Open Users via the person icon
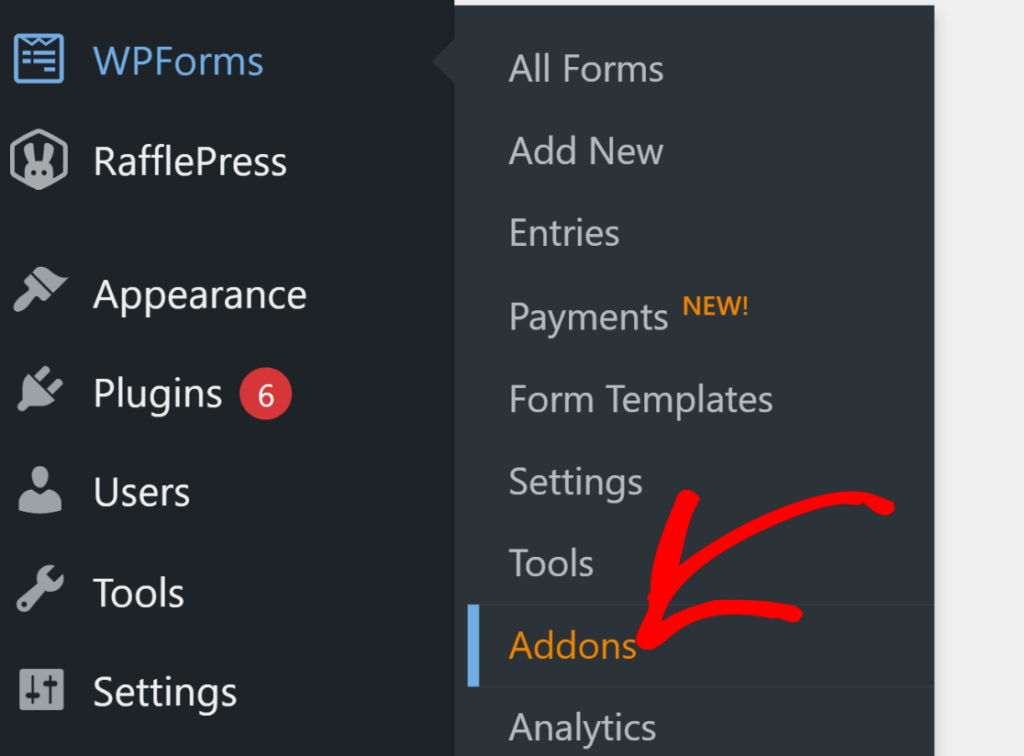 [38, 490]
